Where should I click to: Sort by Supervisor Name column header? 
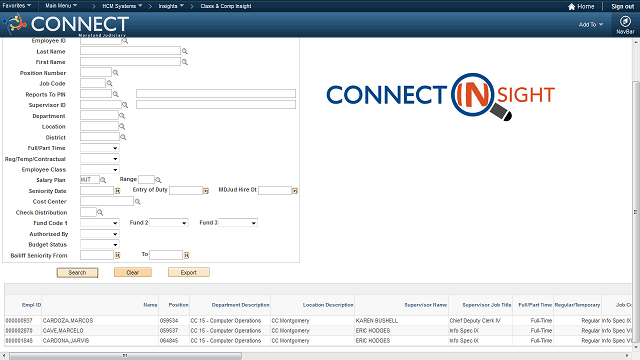click(425, 305)
